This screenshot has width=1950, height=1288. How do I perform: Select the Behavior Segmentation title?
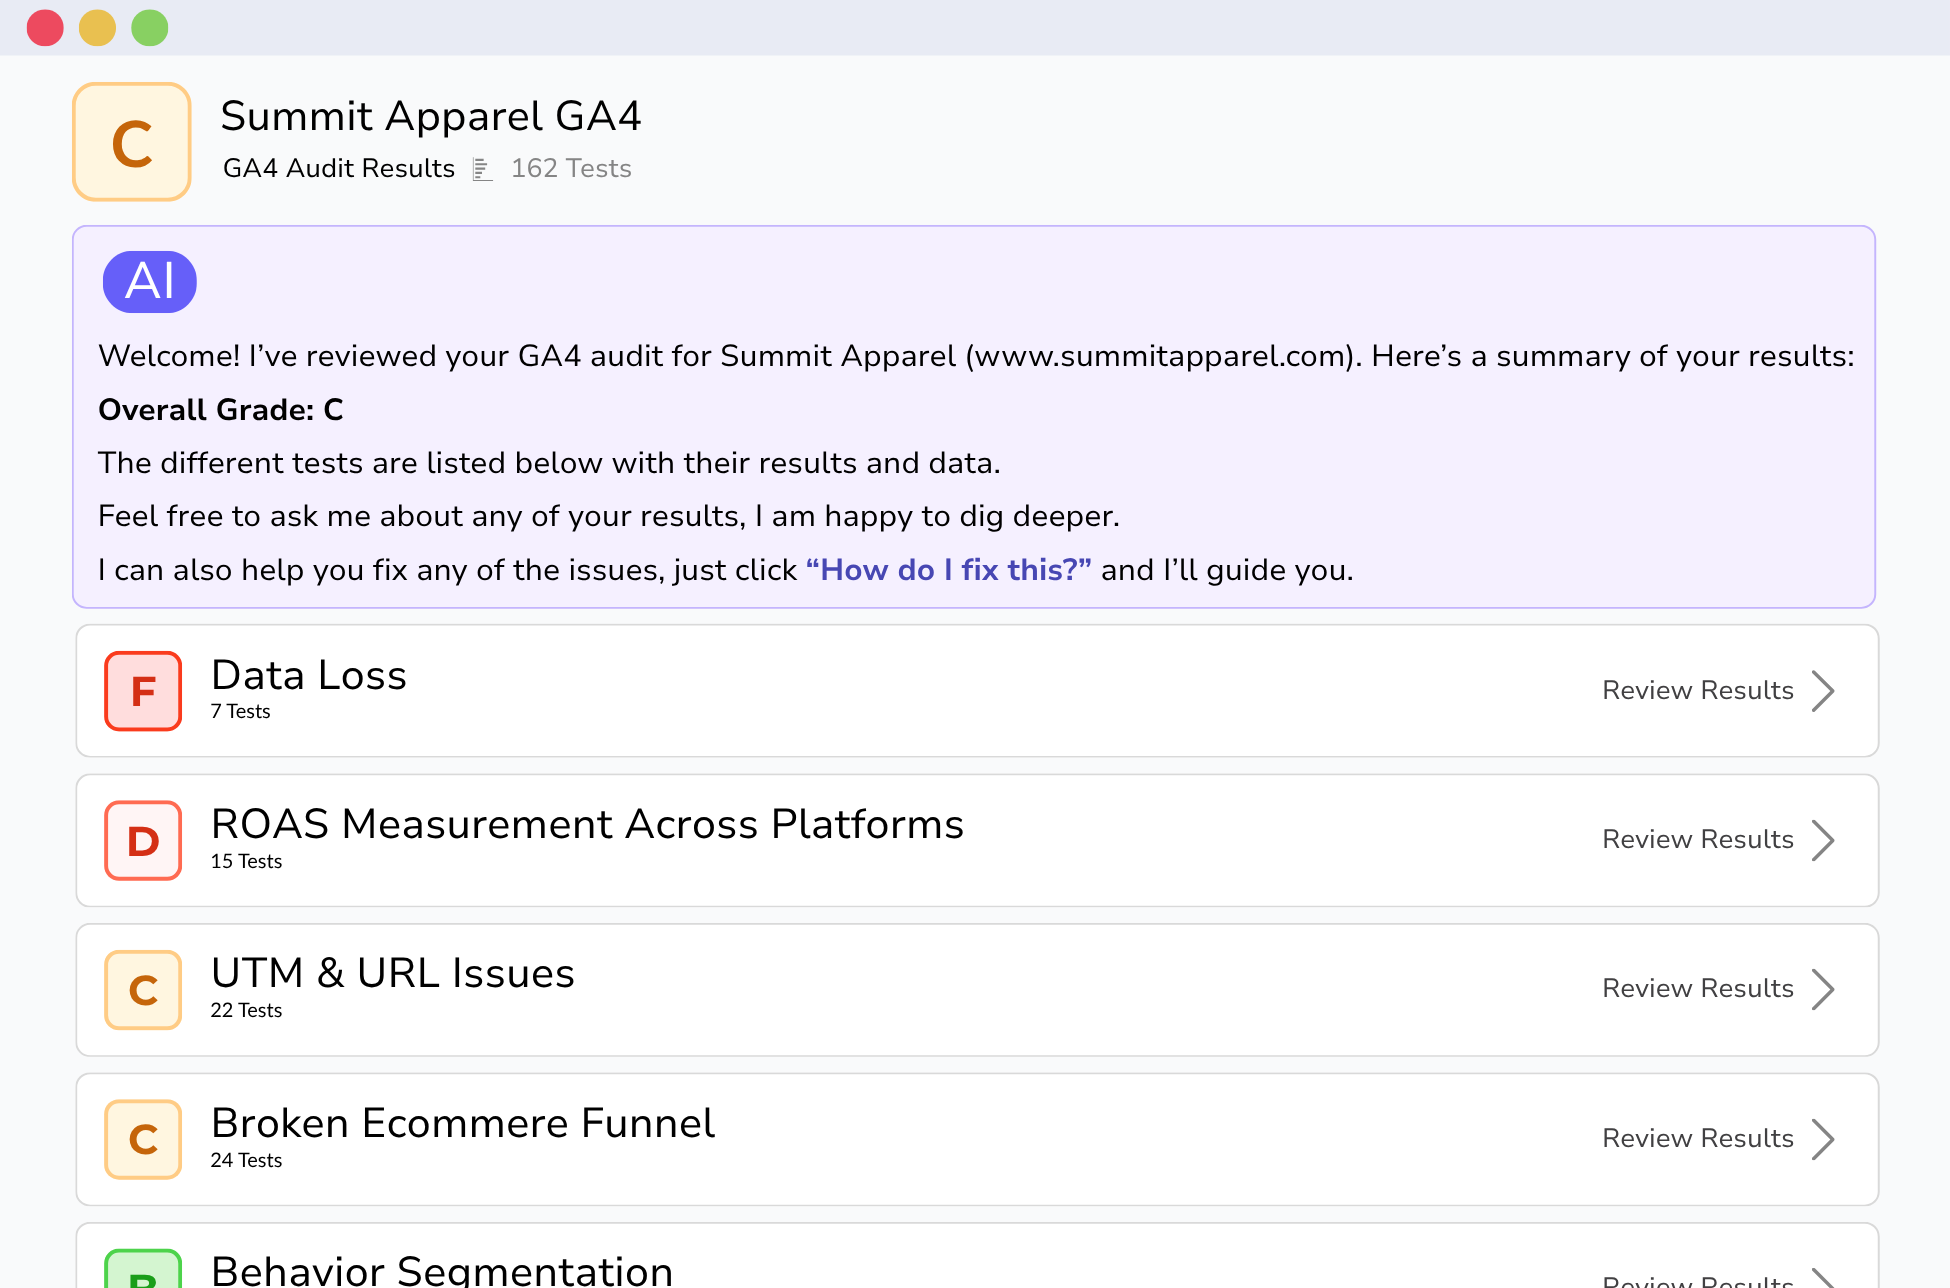click(442, 1270)
